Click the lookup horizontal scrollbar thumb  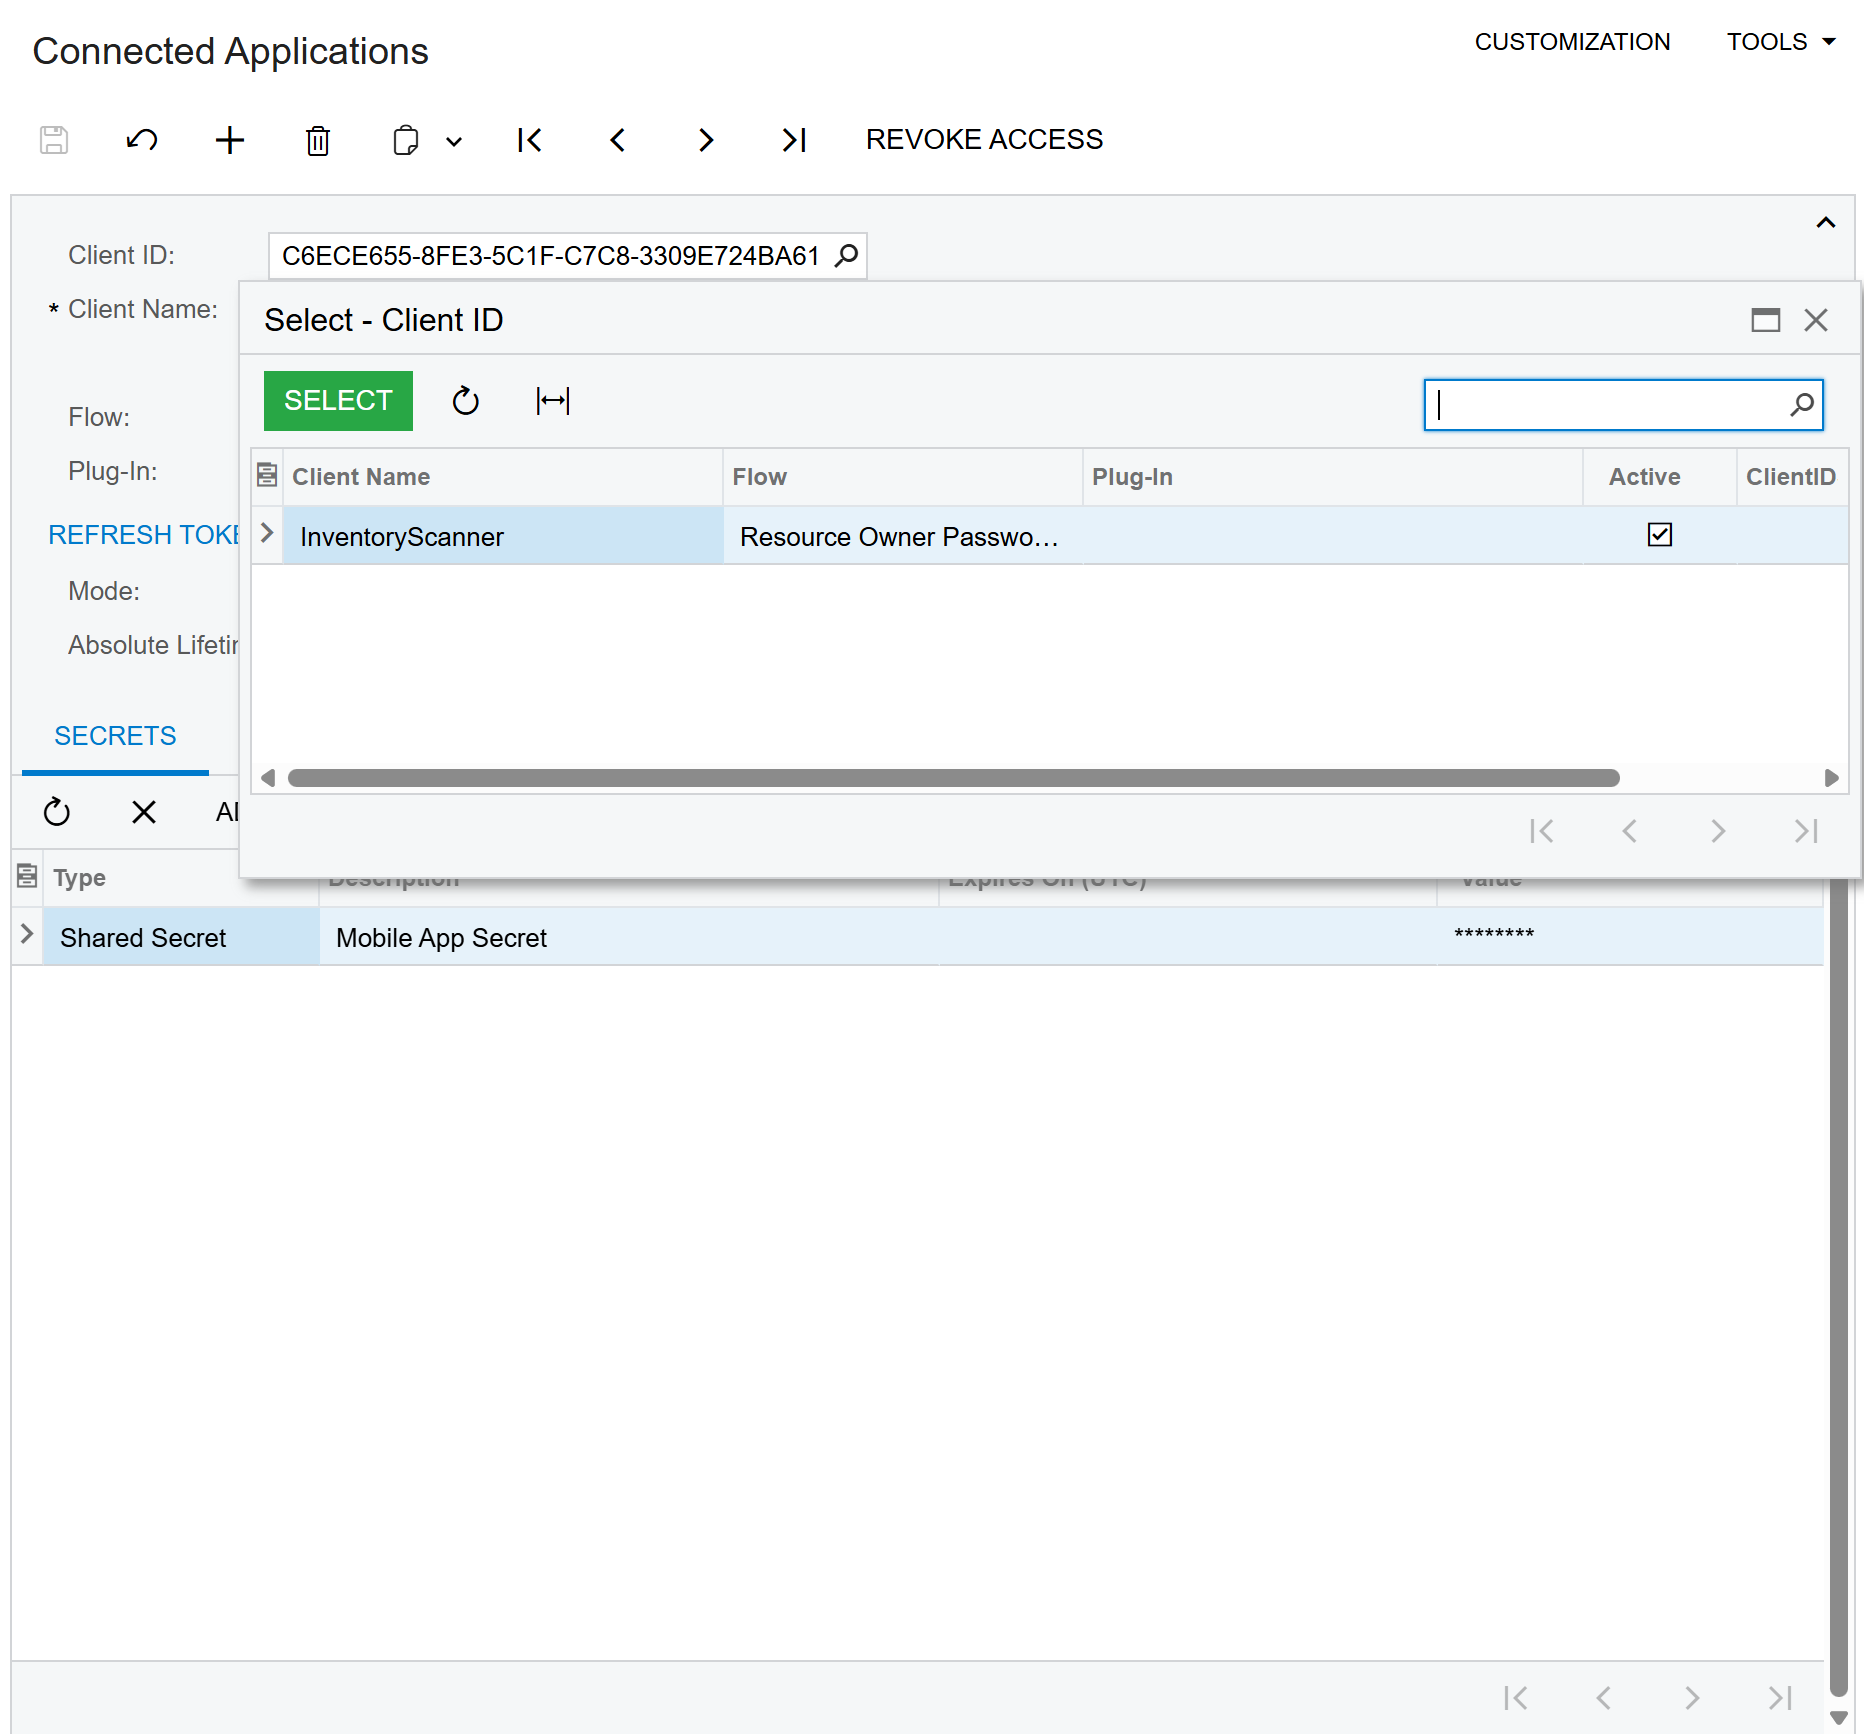point(953,778)
